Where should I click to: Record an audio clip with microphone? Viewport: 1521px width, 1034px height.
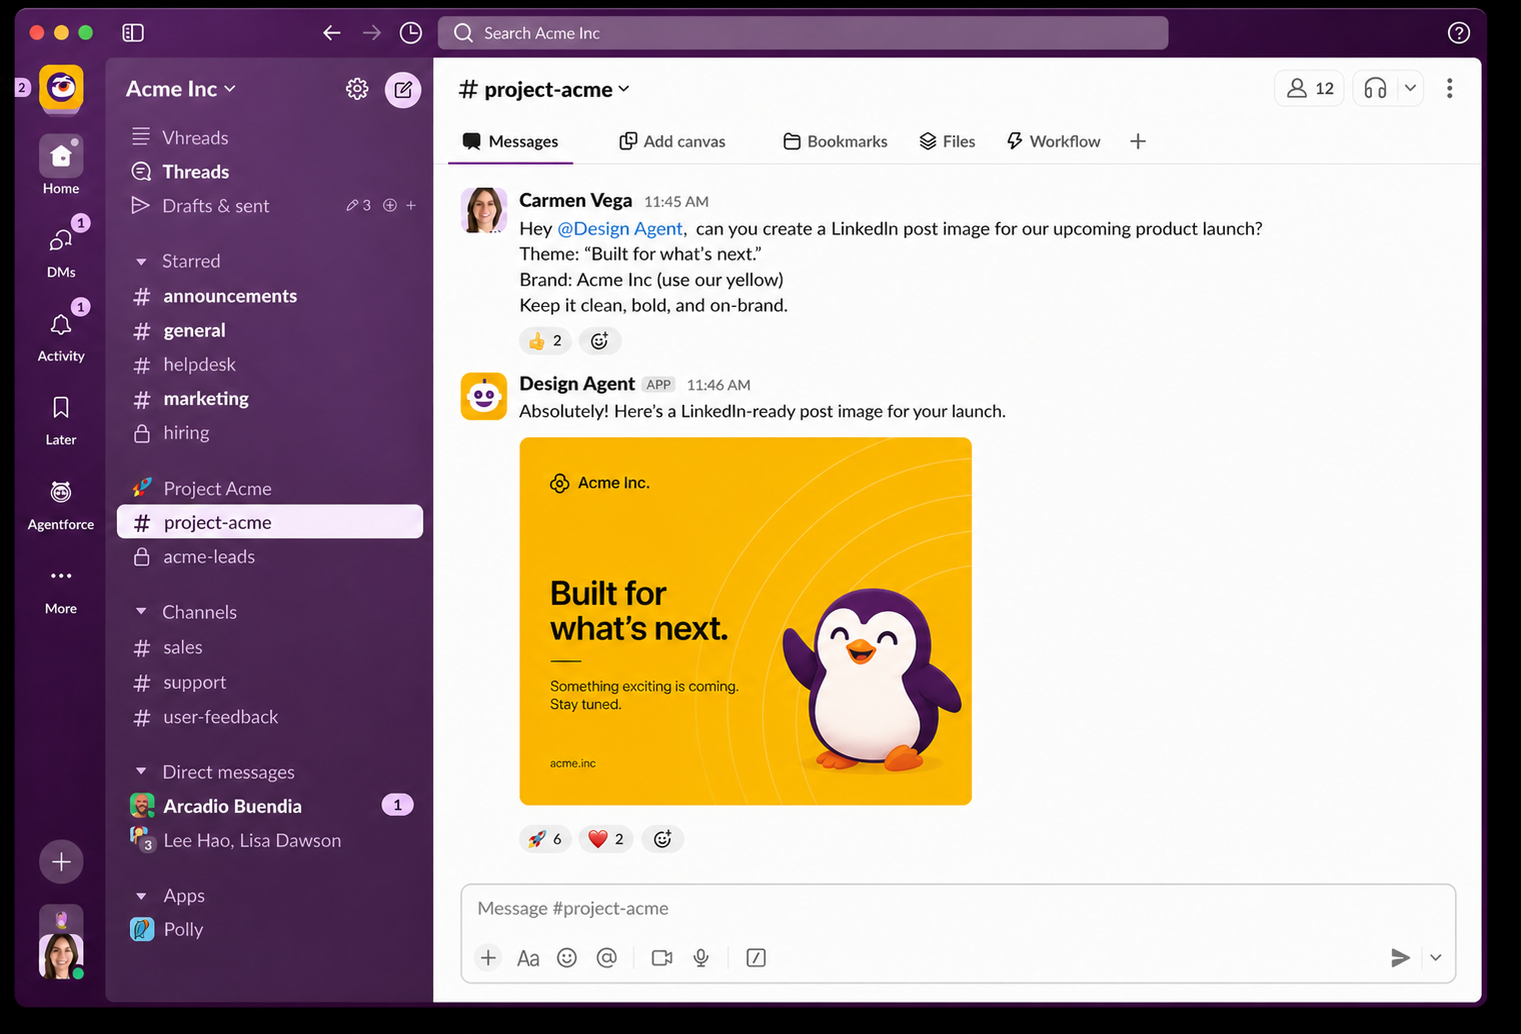point(701,958)
